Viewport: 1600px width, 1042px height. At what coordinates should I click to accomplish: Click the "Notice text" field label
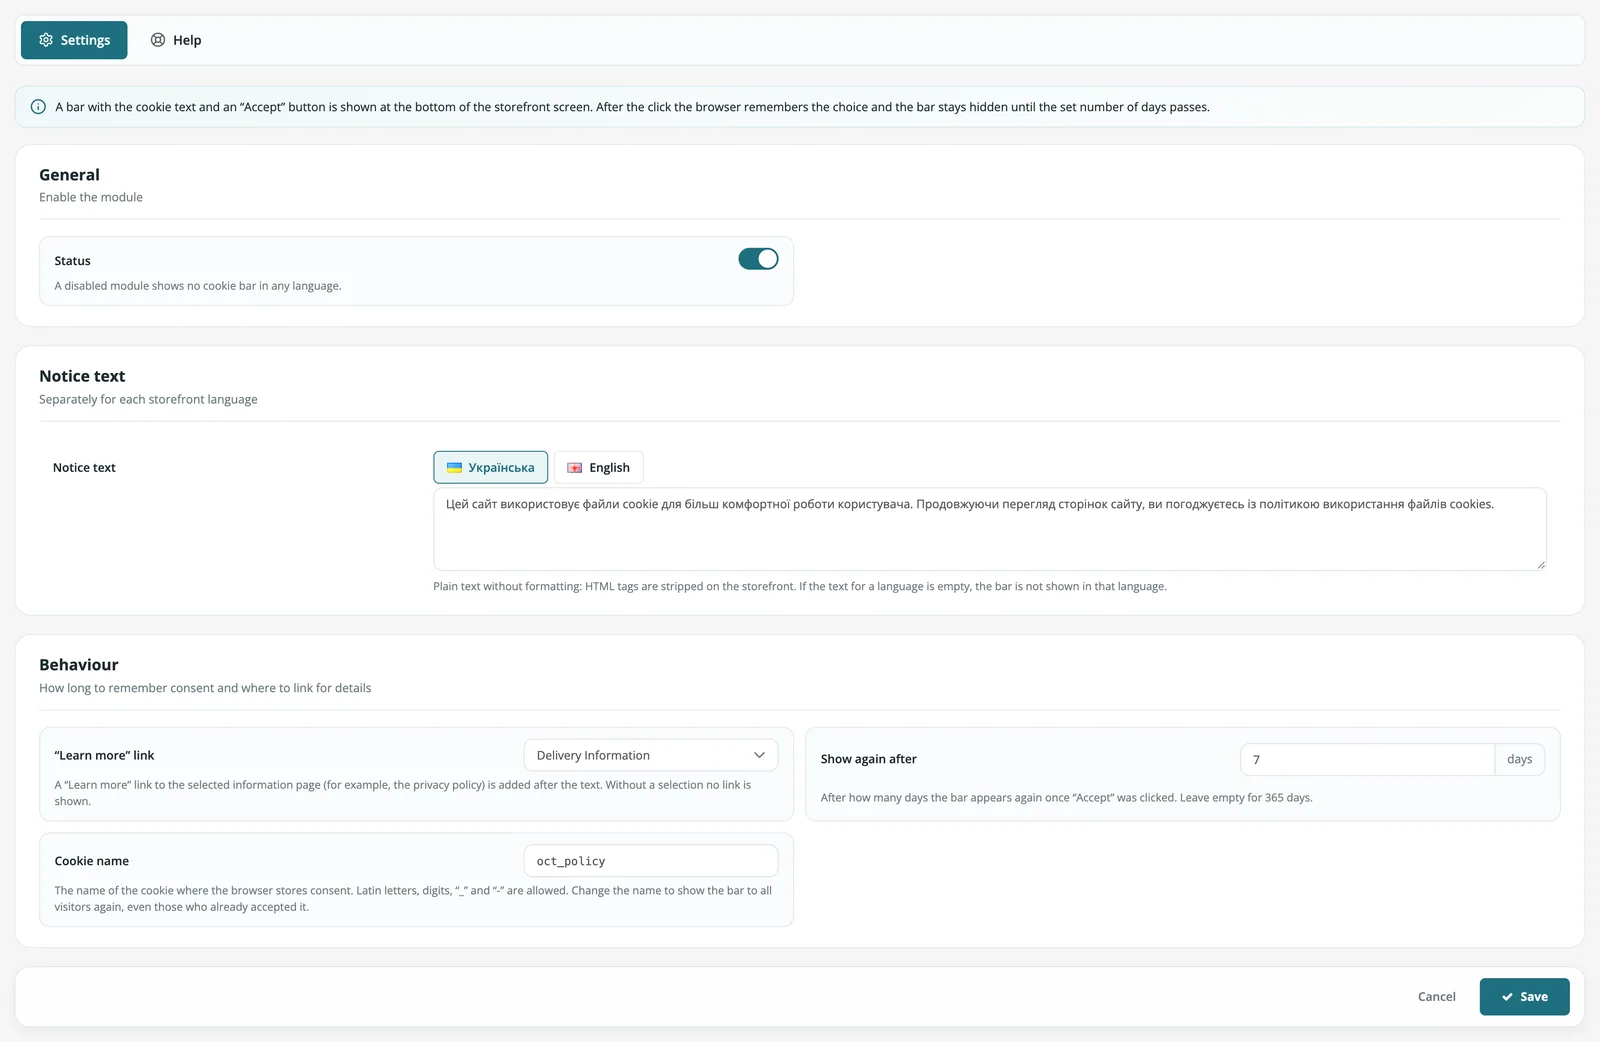(84, 467)
